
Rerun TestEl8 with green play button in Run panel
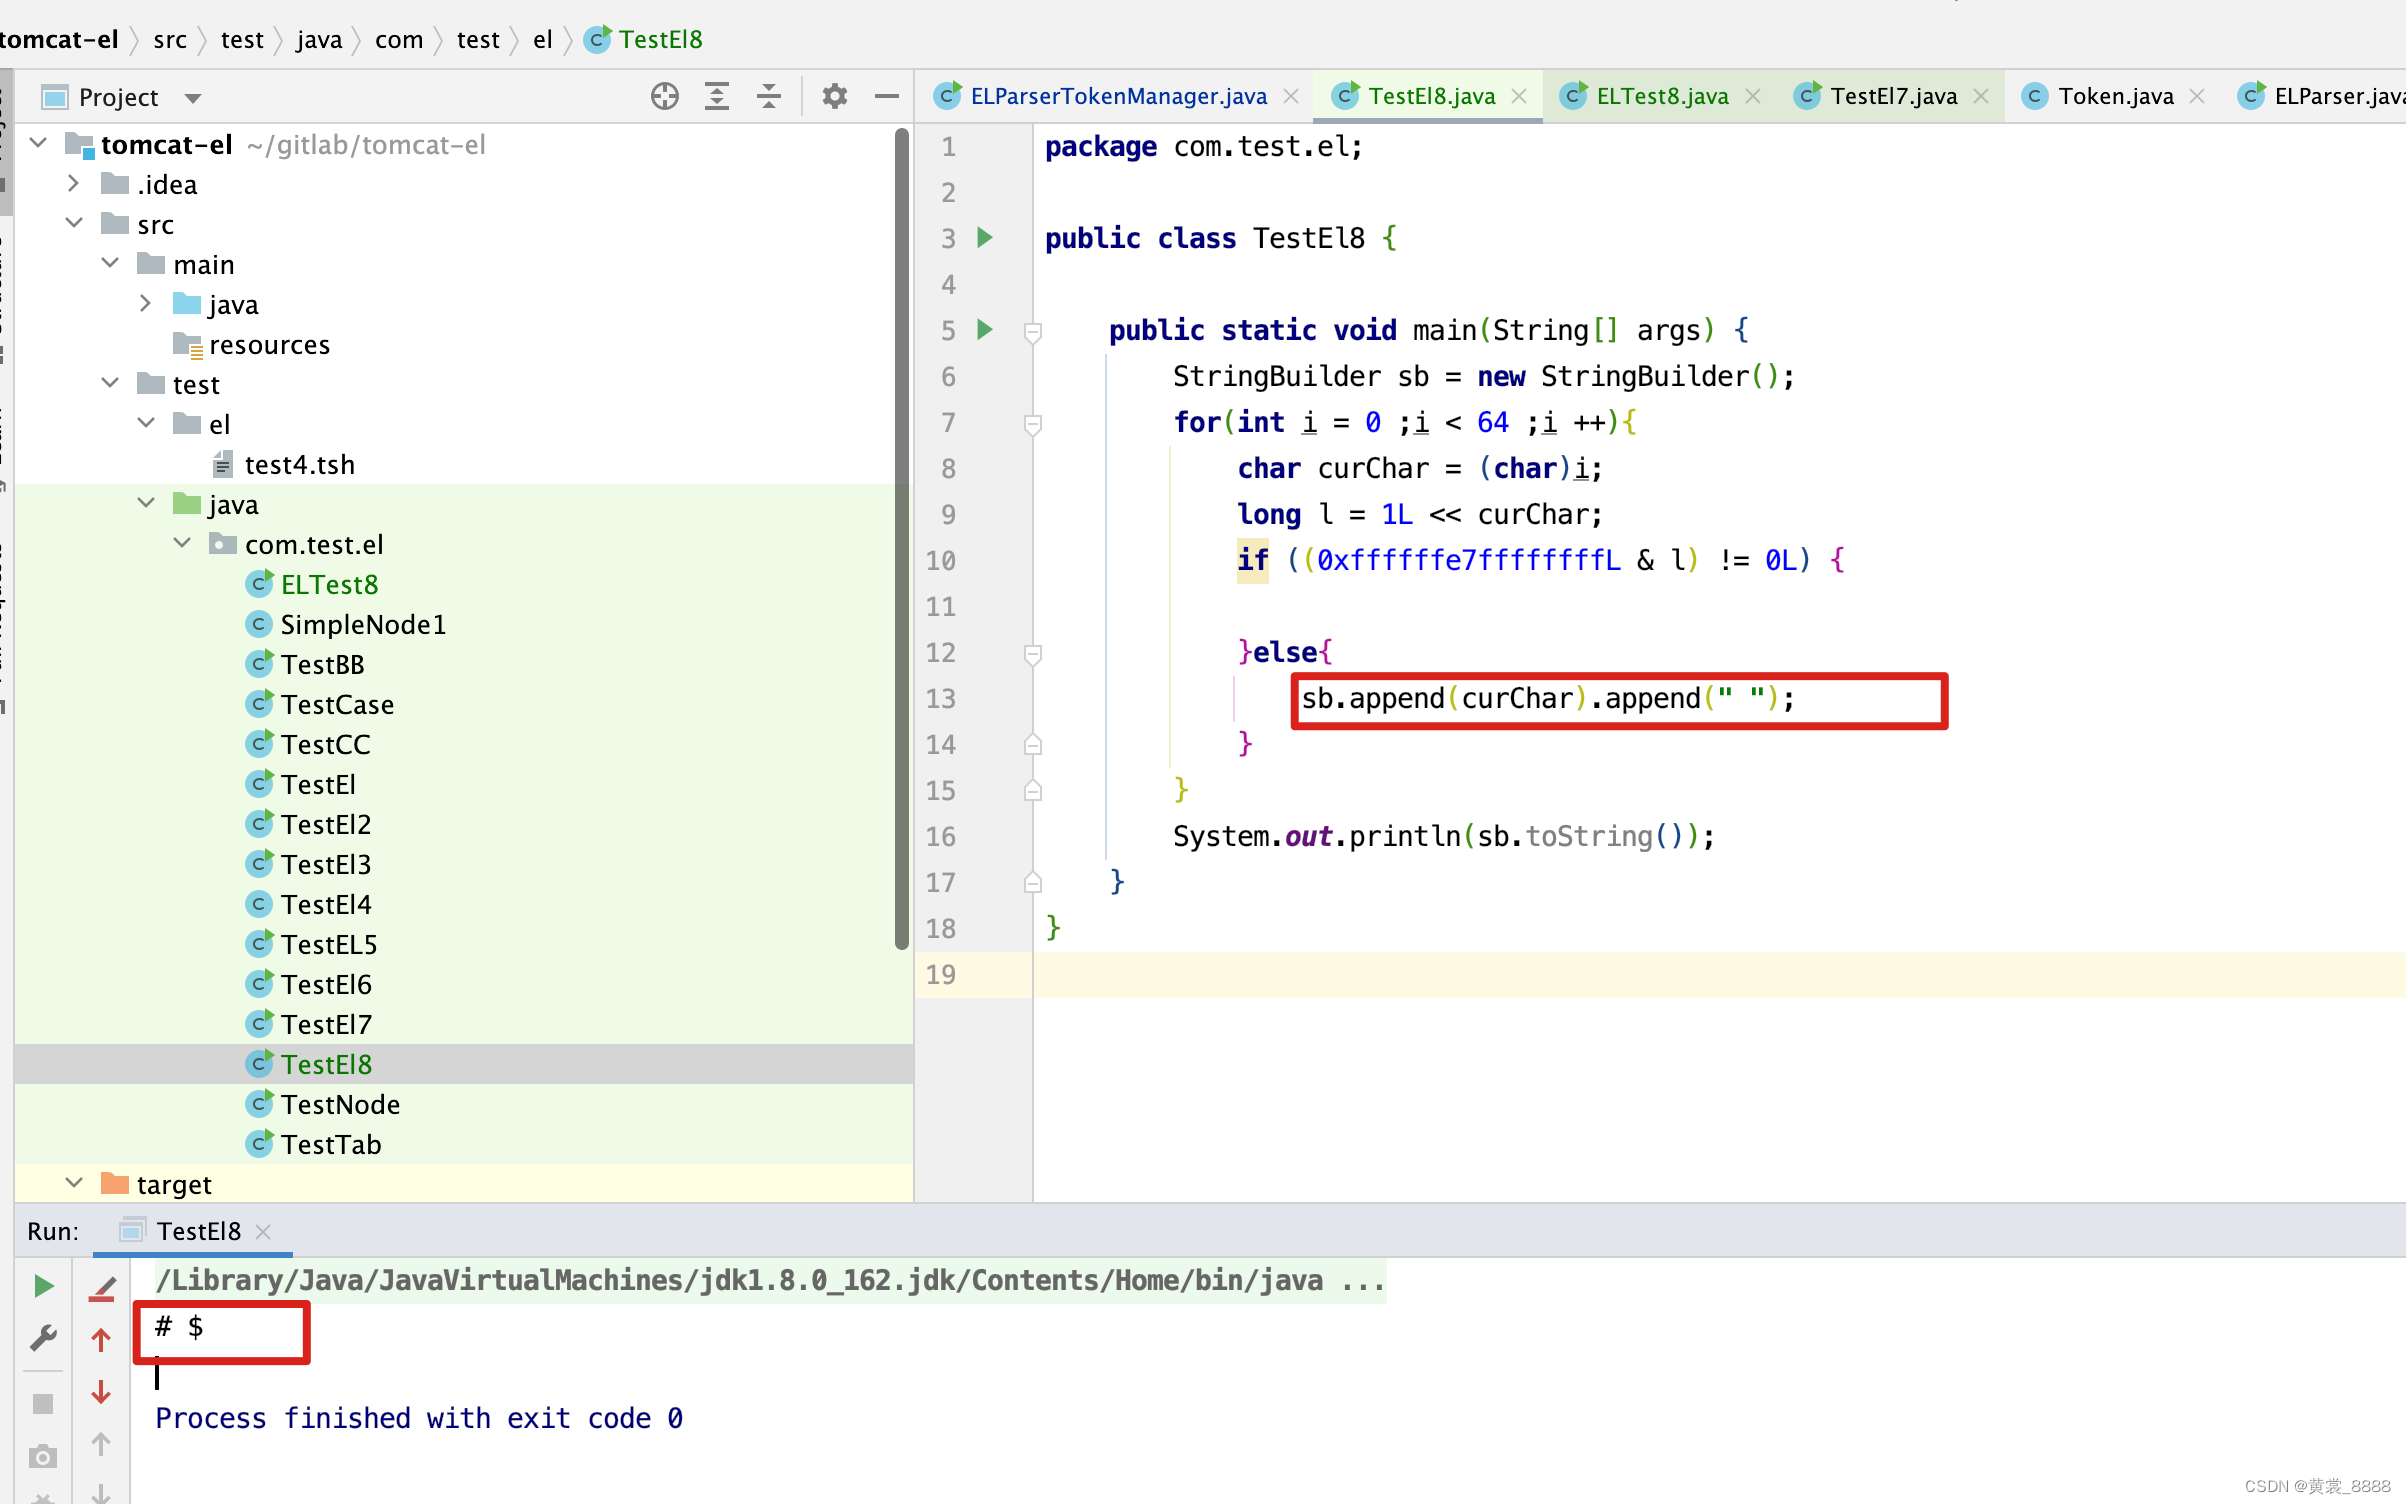pyautogui.click(x=43, y=1286)
